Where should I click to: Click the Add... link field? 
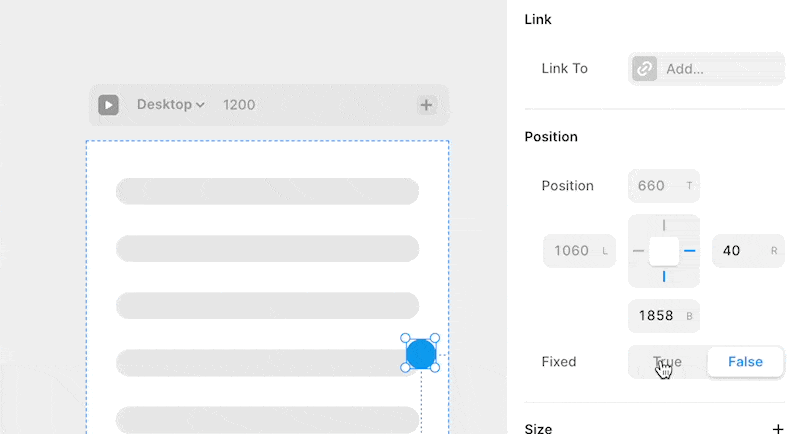point(706,68)
